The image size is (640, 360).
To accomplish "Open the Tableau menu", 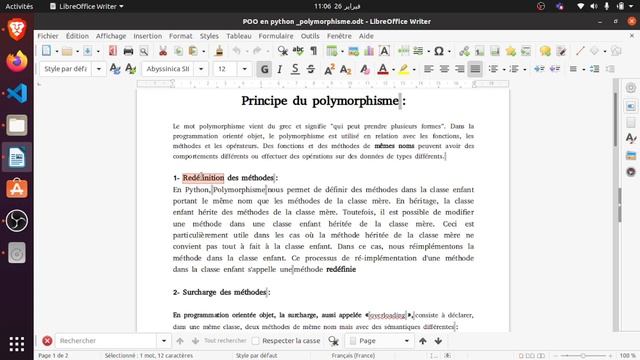I will (x=239, y=36).
